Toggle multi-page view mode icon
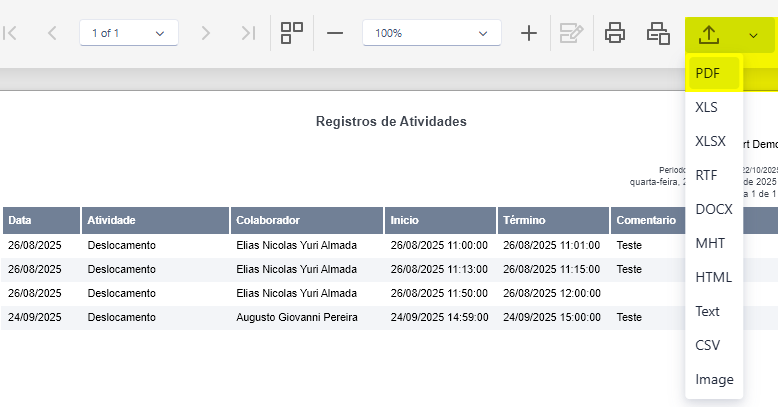The height and width of the screenshot is (407, 778). point(292,33)
